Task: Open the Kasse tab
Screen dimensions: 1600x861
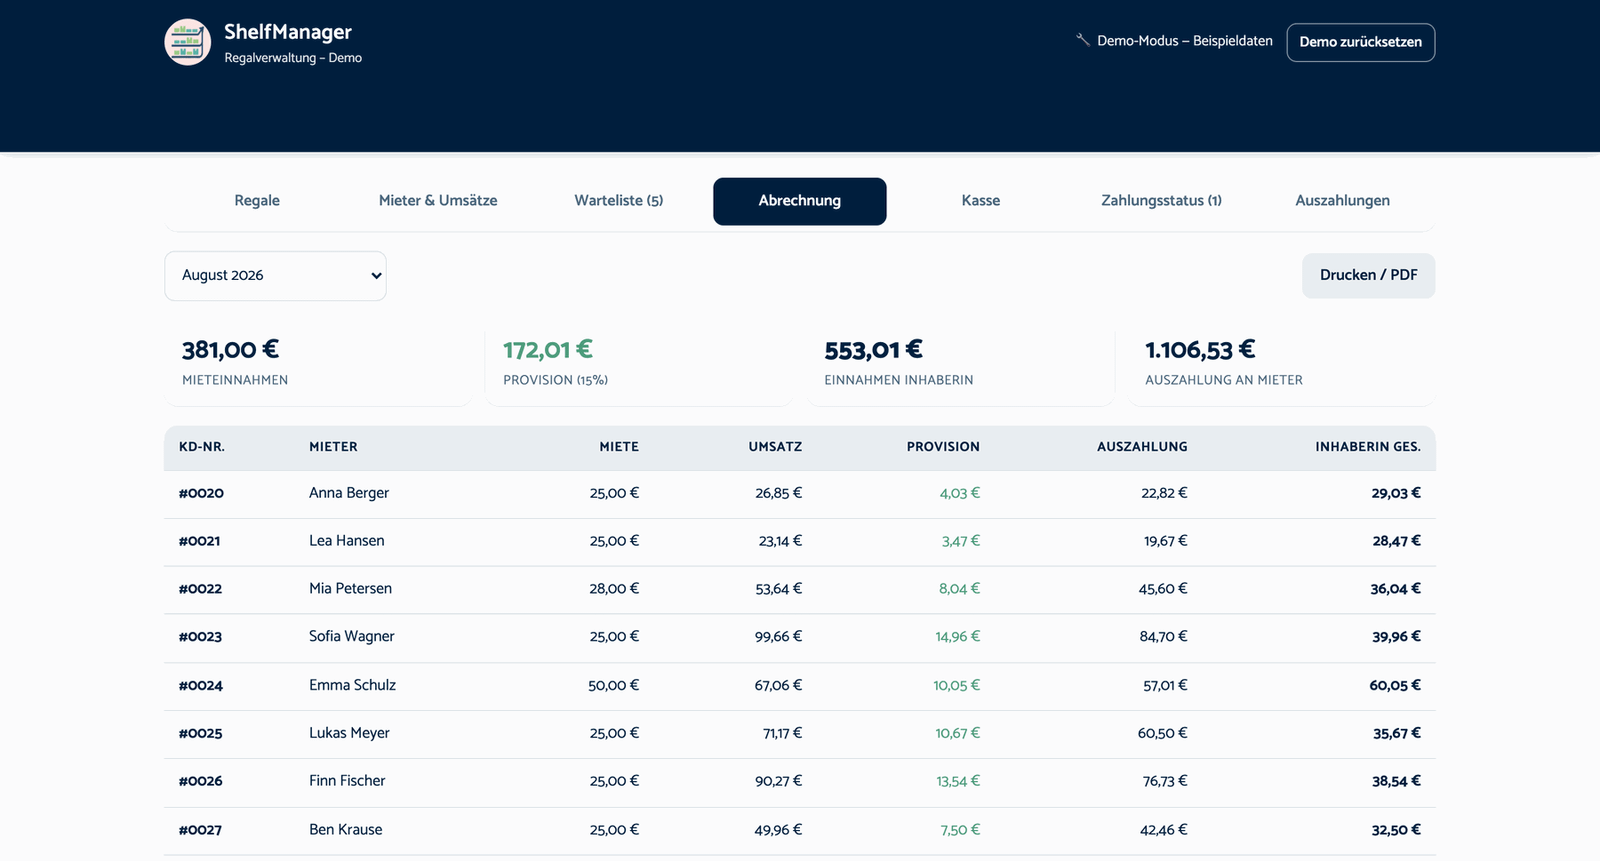Action: pos(981,201)
